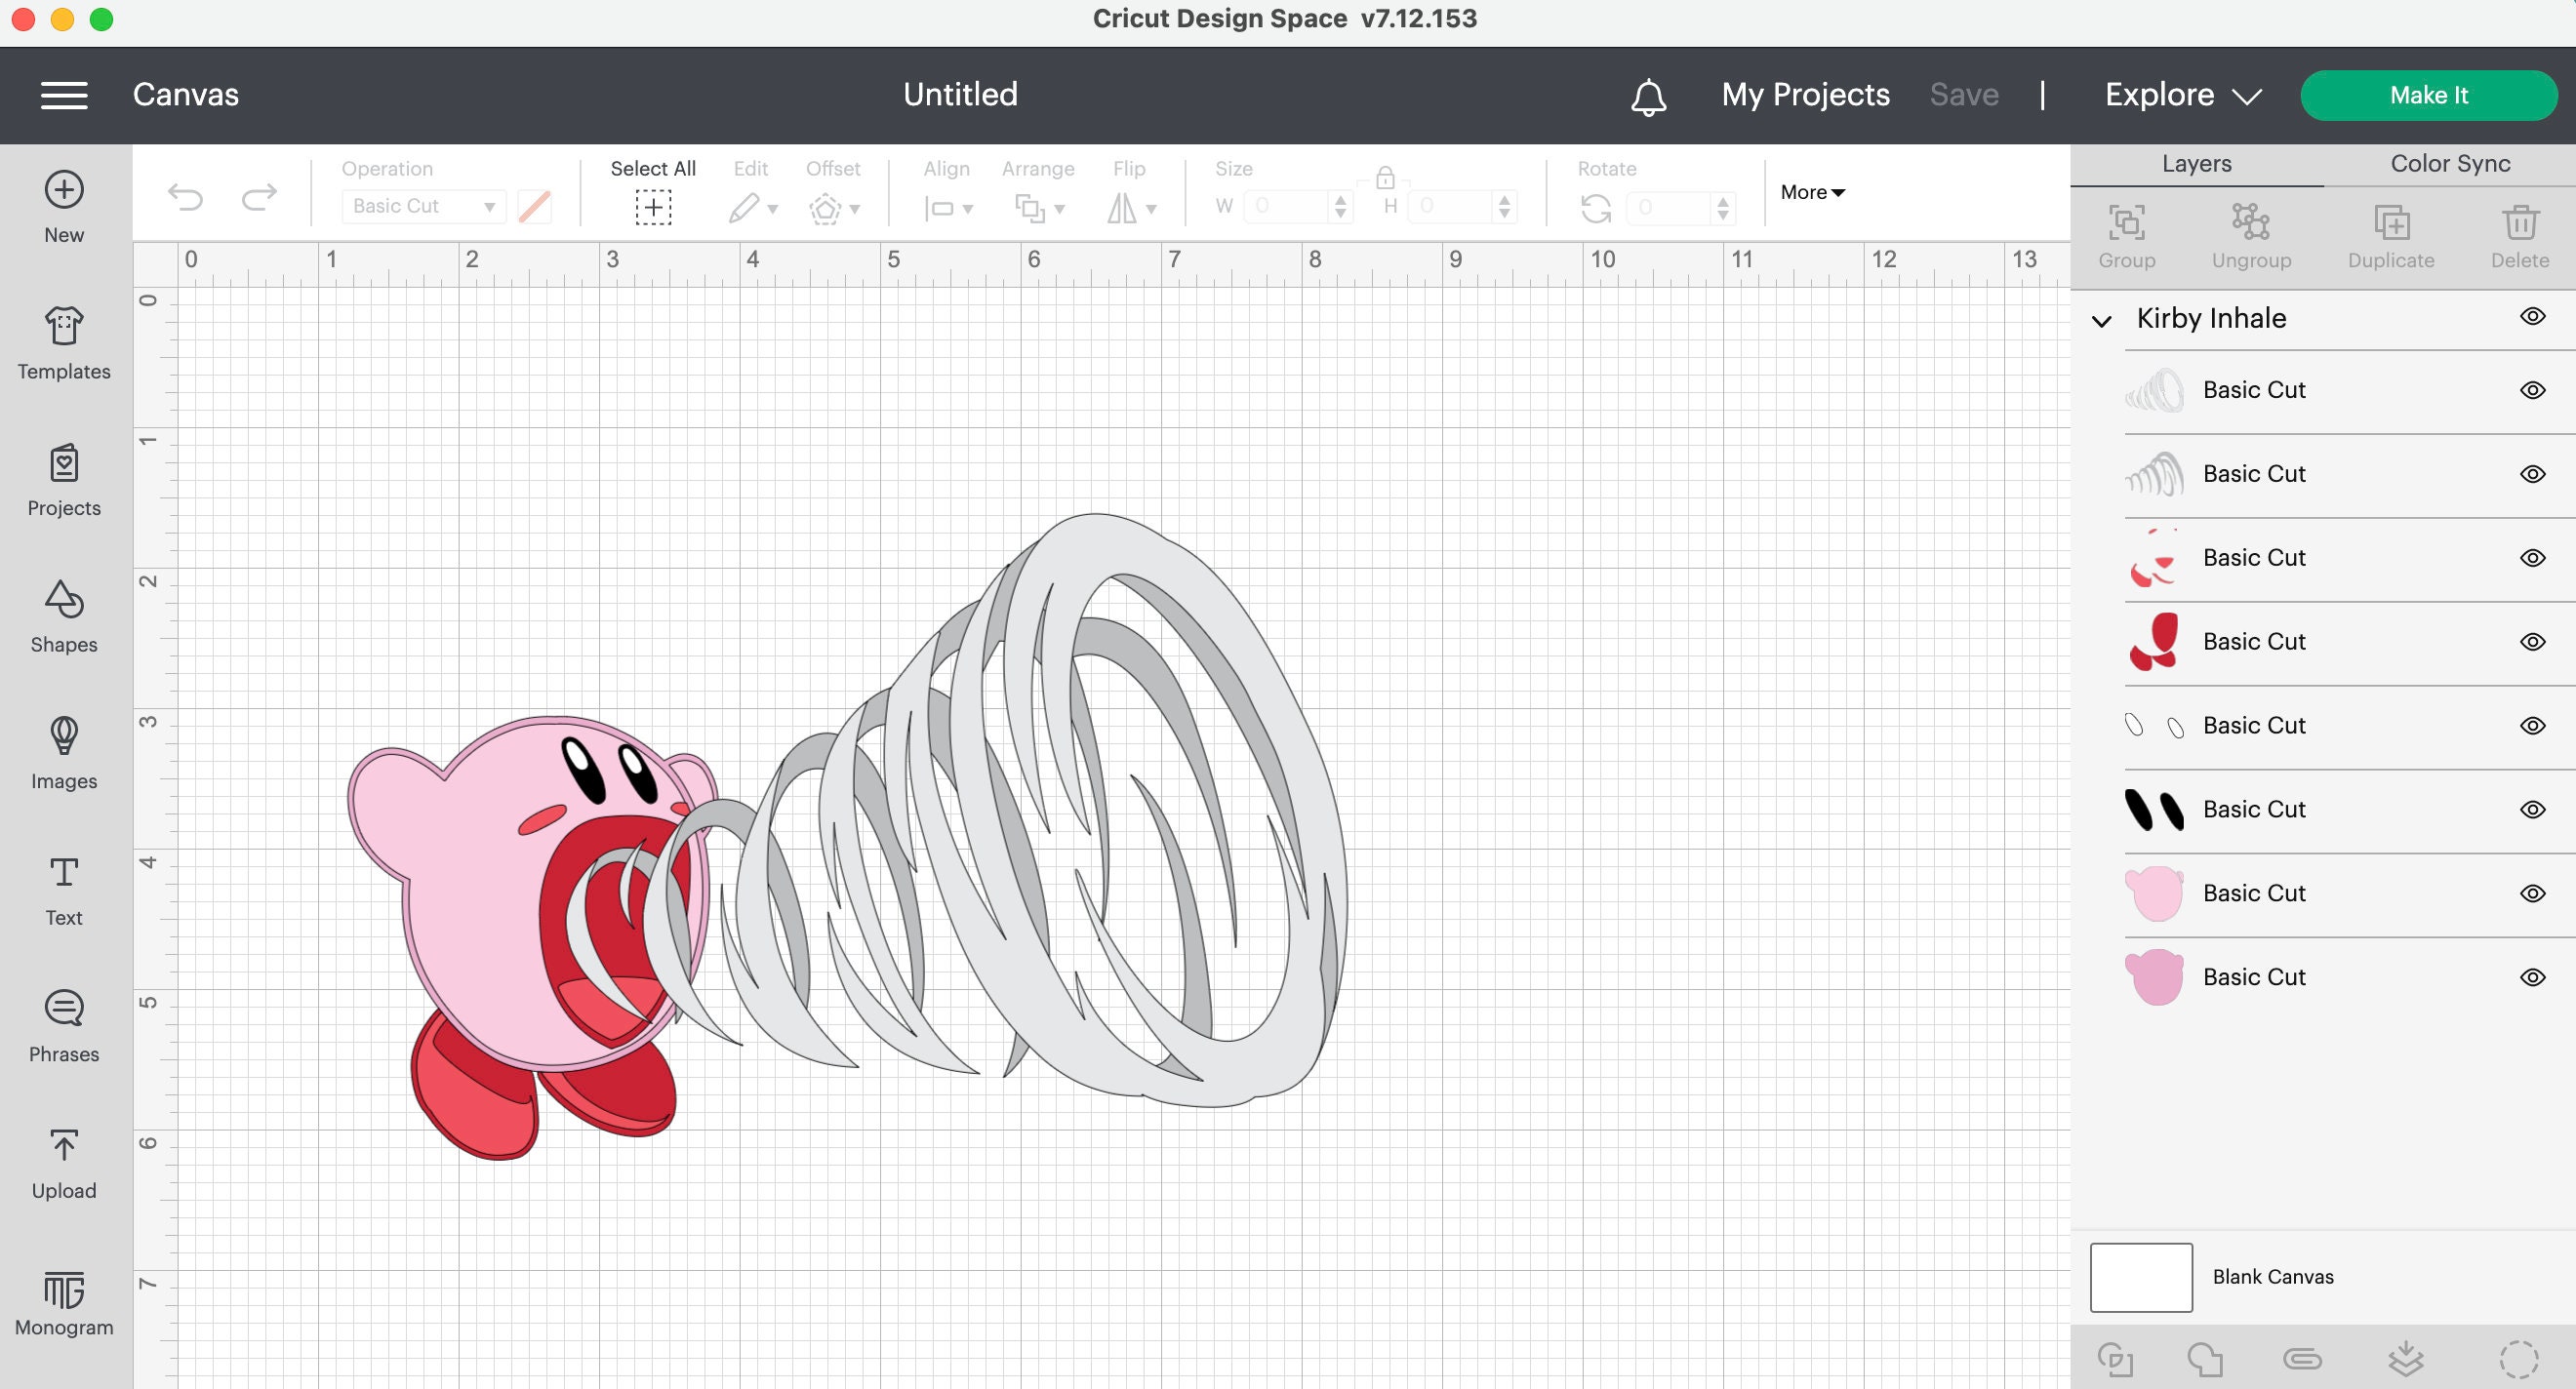Toggle visibility of the Kirby Inhale group

(x=2532, y=316)
